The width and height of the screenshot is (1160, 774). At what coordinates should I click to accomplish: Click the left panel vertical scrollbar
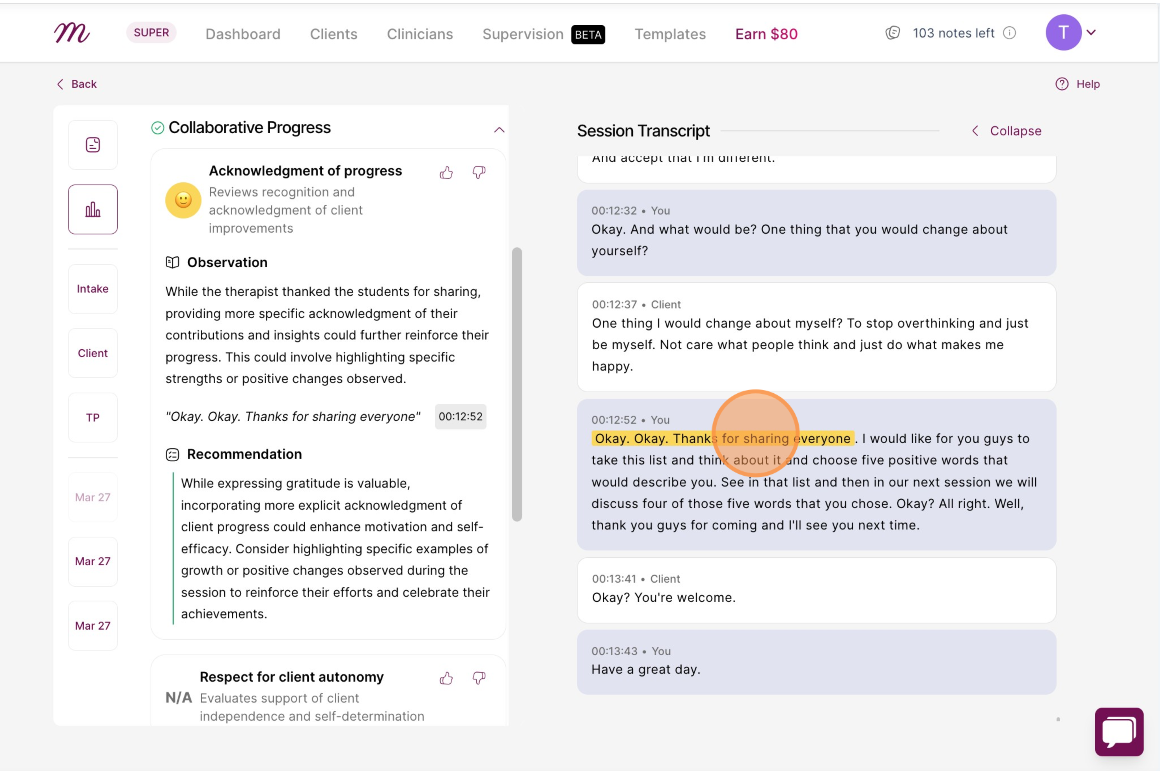click(x=517, y=385)
